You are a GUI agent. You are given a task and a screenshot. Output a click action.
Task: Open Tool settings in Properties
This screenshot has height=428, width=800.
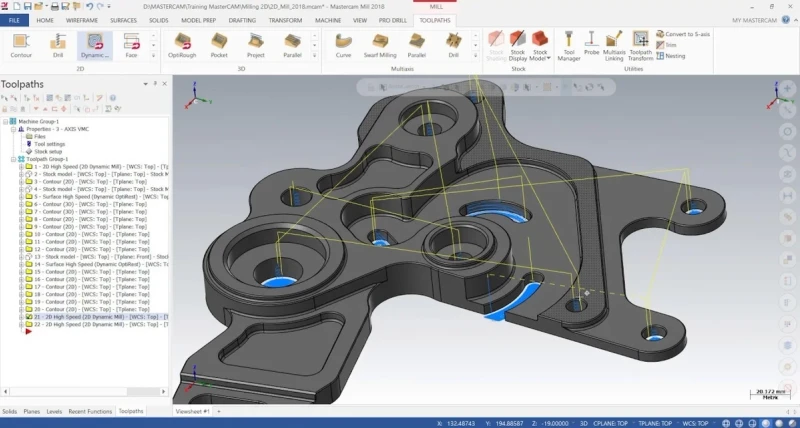tap(49, 144)
